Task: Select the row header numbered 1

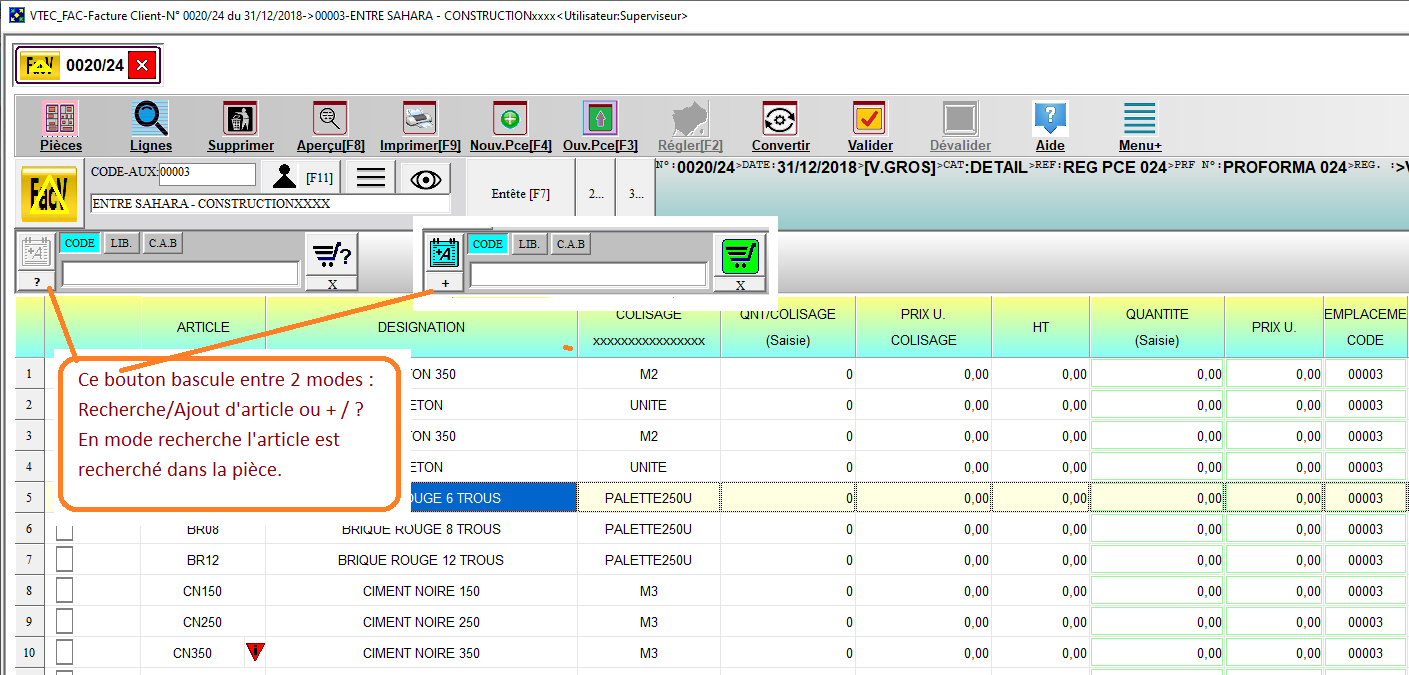Action: (x=30, y=374)
